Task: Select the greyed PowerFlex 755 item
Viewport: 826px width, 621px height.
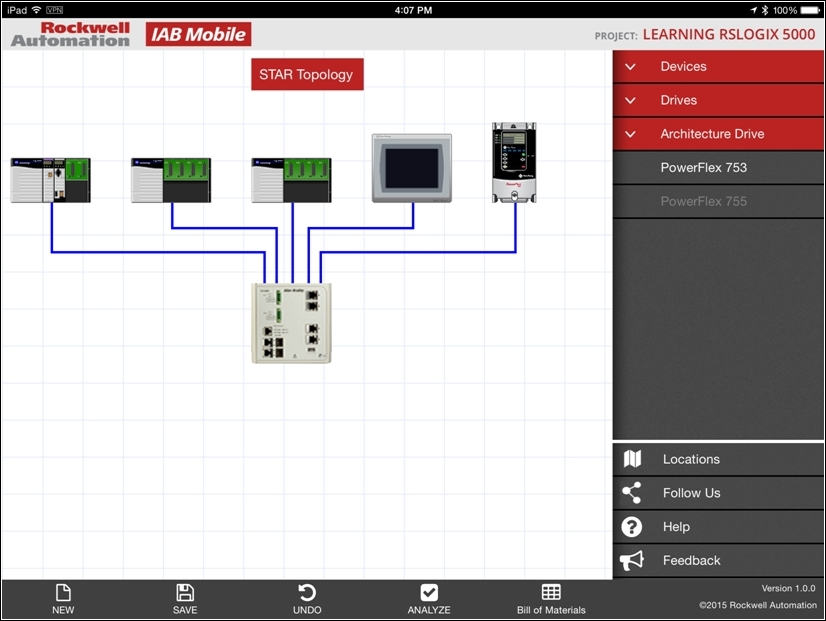Action: click(x=703, y=202)
